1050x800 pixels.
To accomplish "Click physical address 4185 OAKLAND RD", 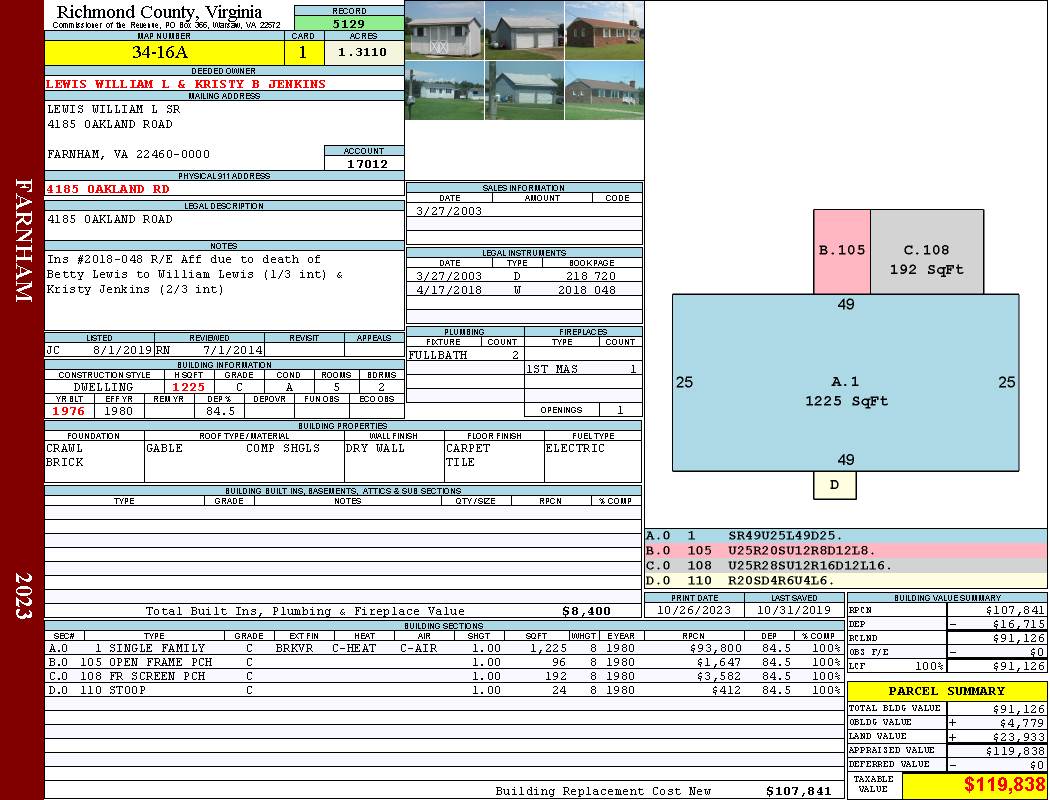I will [108, 189].
